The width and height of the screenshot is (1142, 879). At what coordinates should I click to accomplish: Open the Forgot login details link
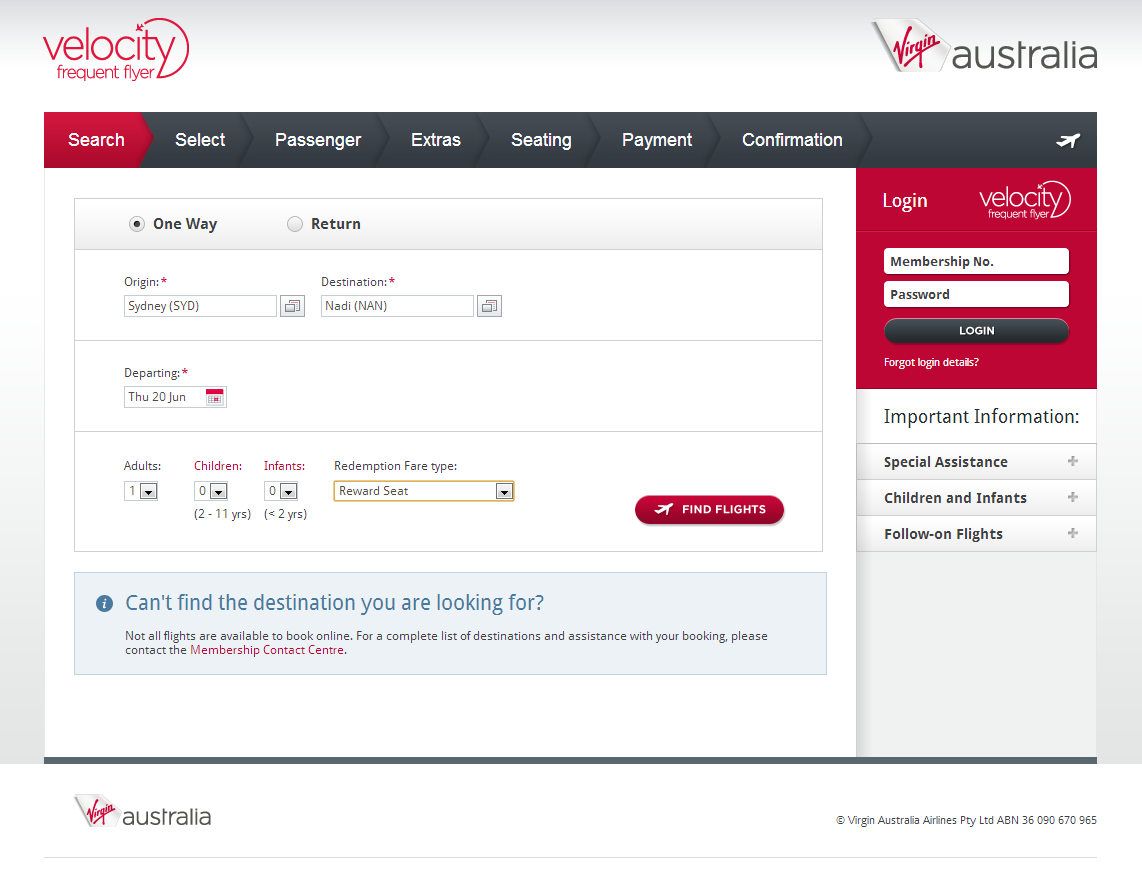931,362
